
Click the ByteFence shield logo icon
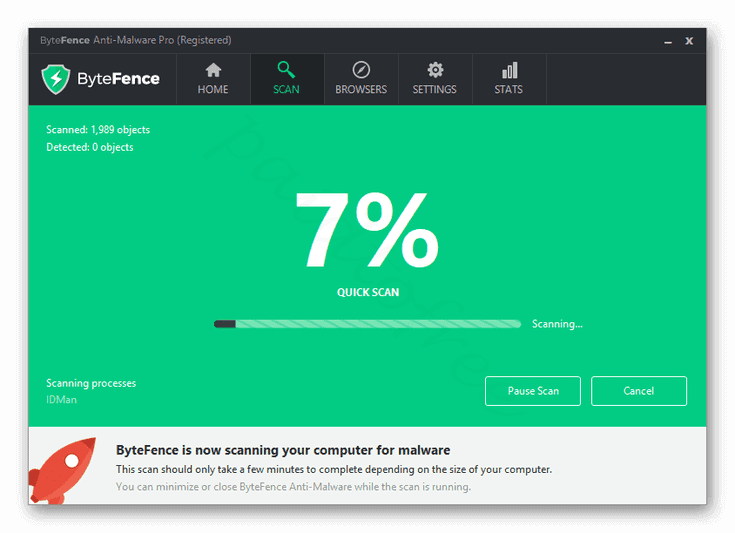coord(56,79)
